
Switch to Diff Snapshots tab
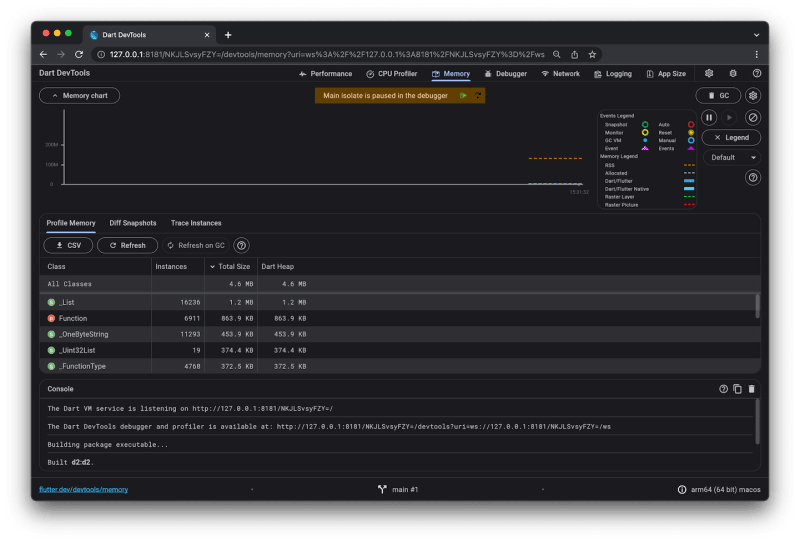[x=133, y=223]
